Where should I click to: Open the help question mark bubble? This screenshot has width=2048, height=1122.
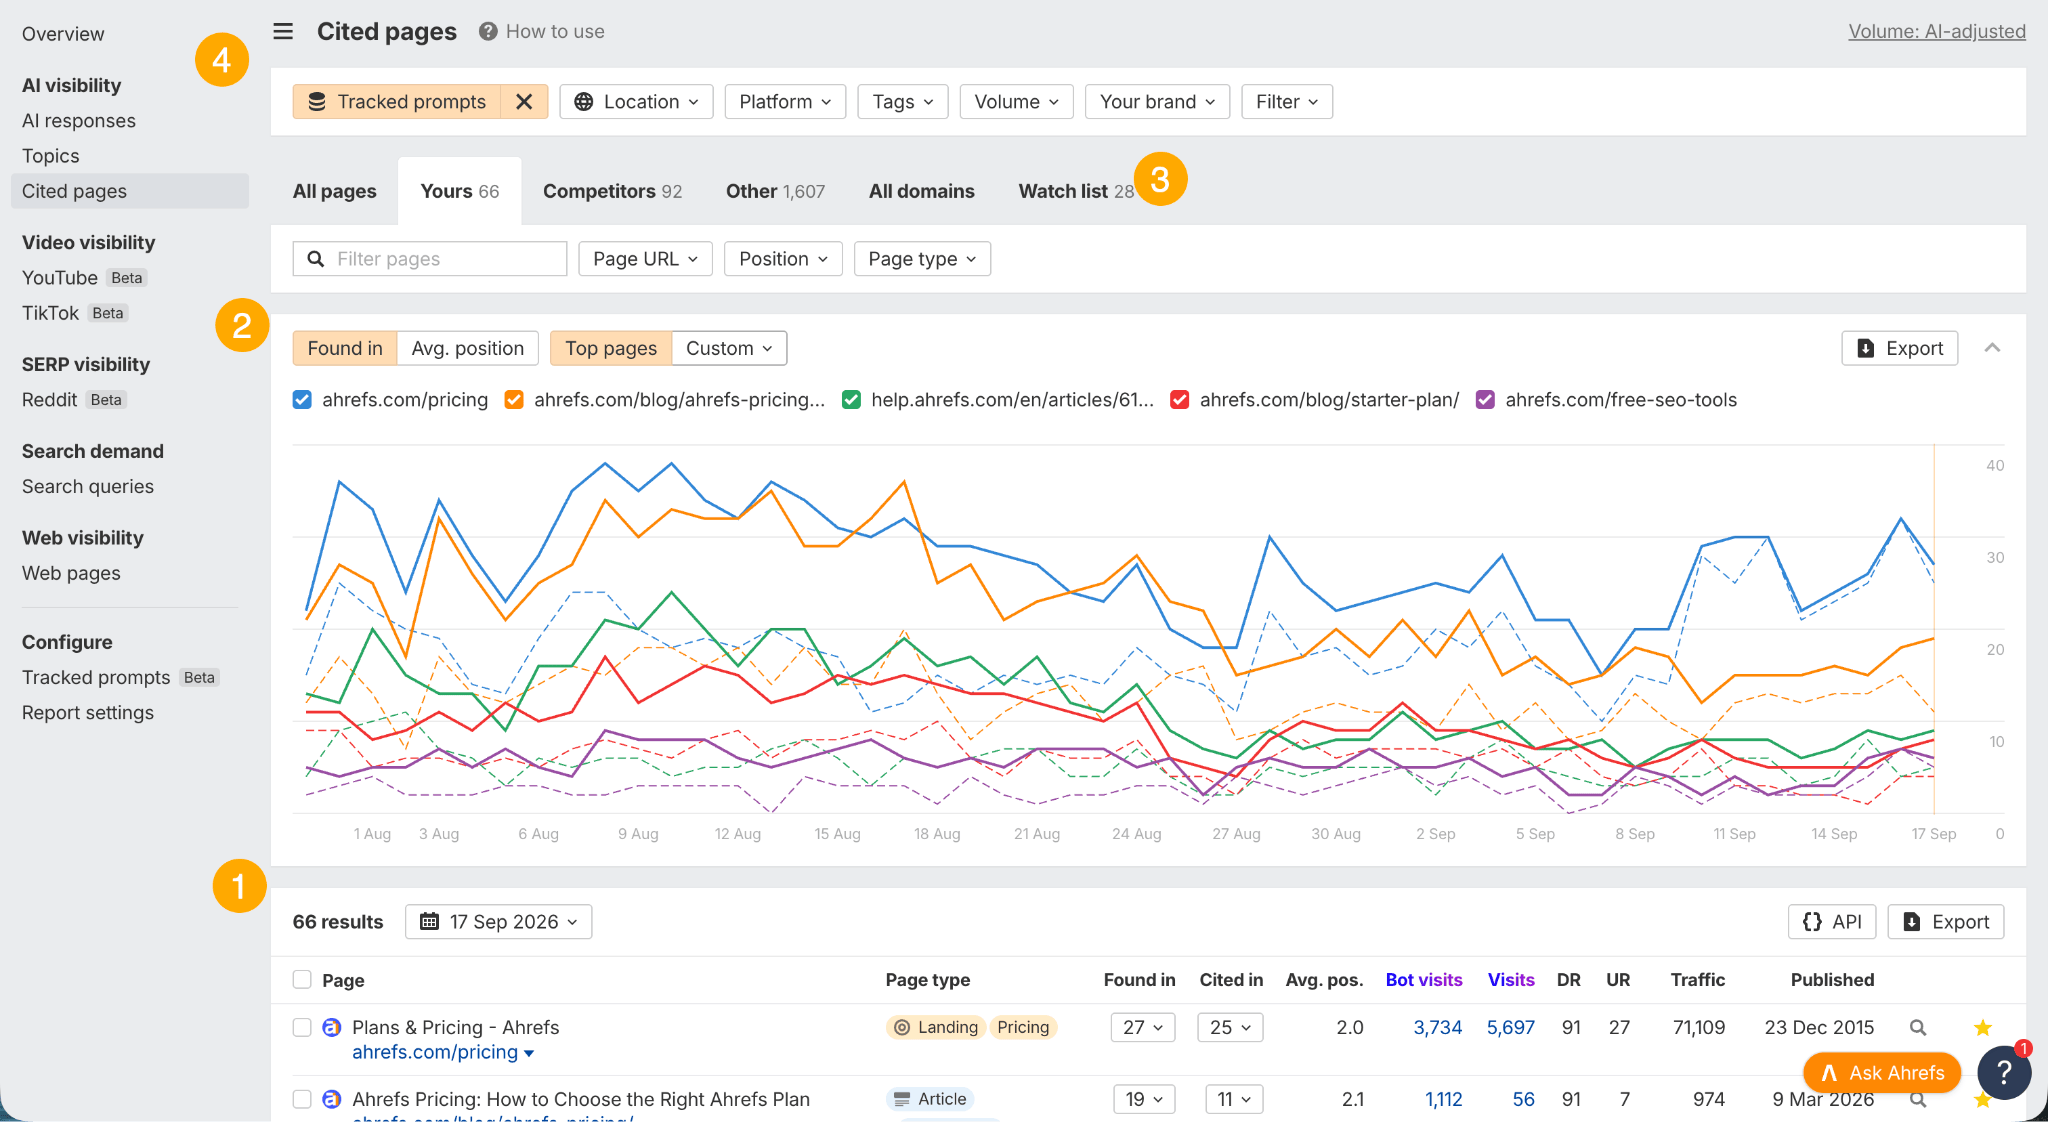(x=2004, y=1072)
